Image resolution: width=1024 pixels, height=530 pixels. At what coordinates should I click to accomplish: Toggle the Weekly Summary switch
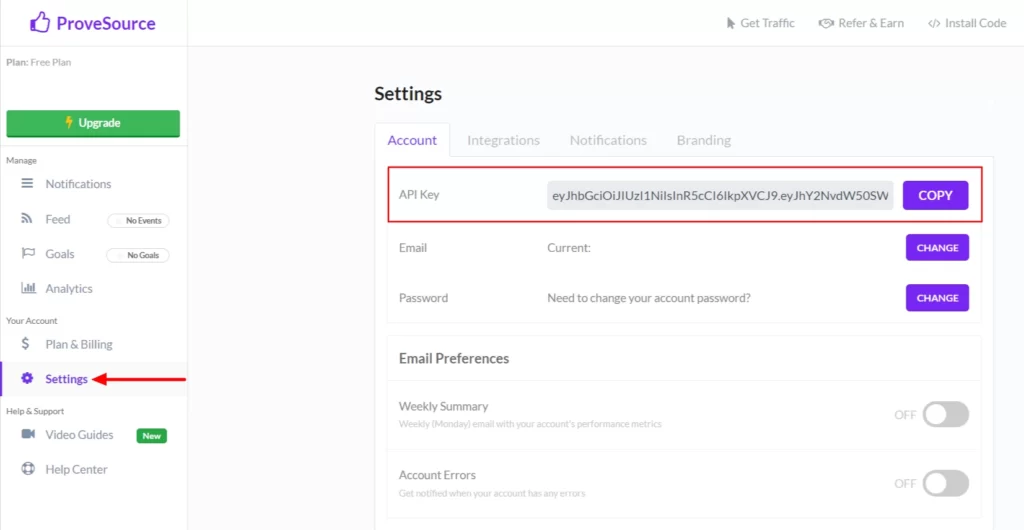coord(946,414)
